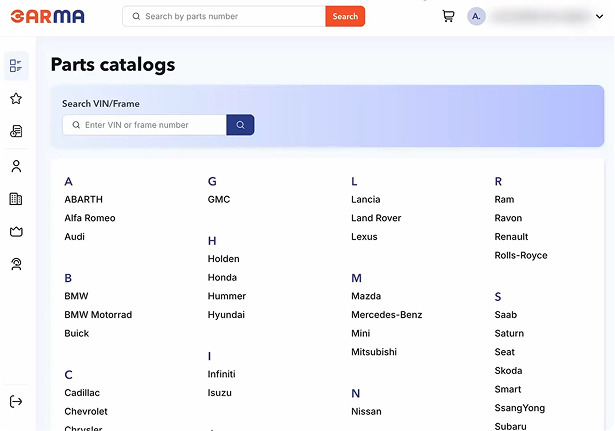Click the user avatar in the header

476,16
